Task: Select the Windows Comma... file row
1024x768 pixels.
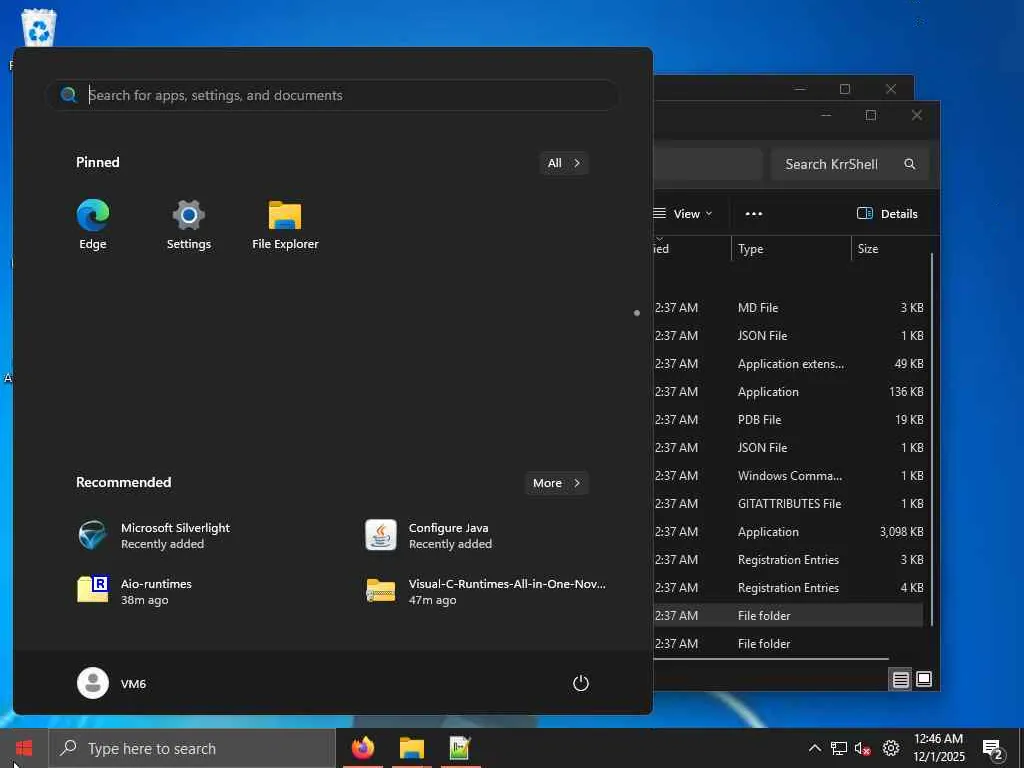Action: 788,476
